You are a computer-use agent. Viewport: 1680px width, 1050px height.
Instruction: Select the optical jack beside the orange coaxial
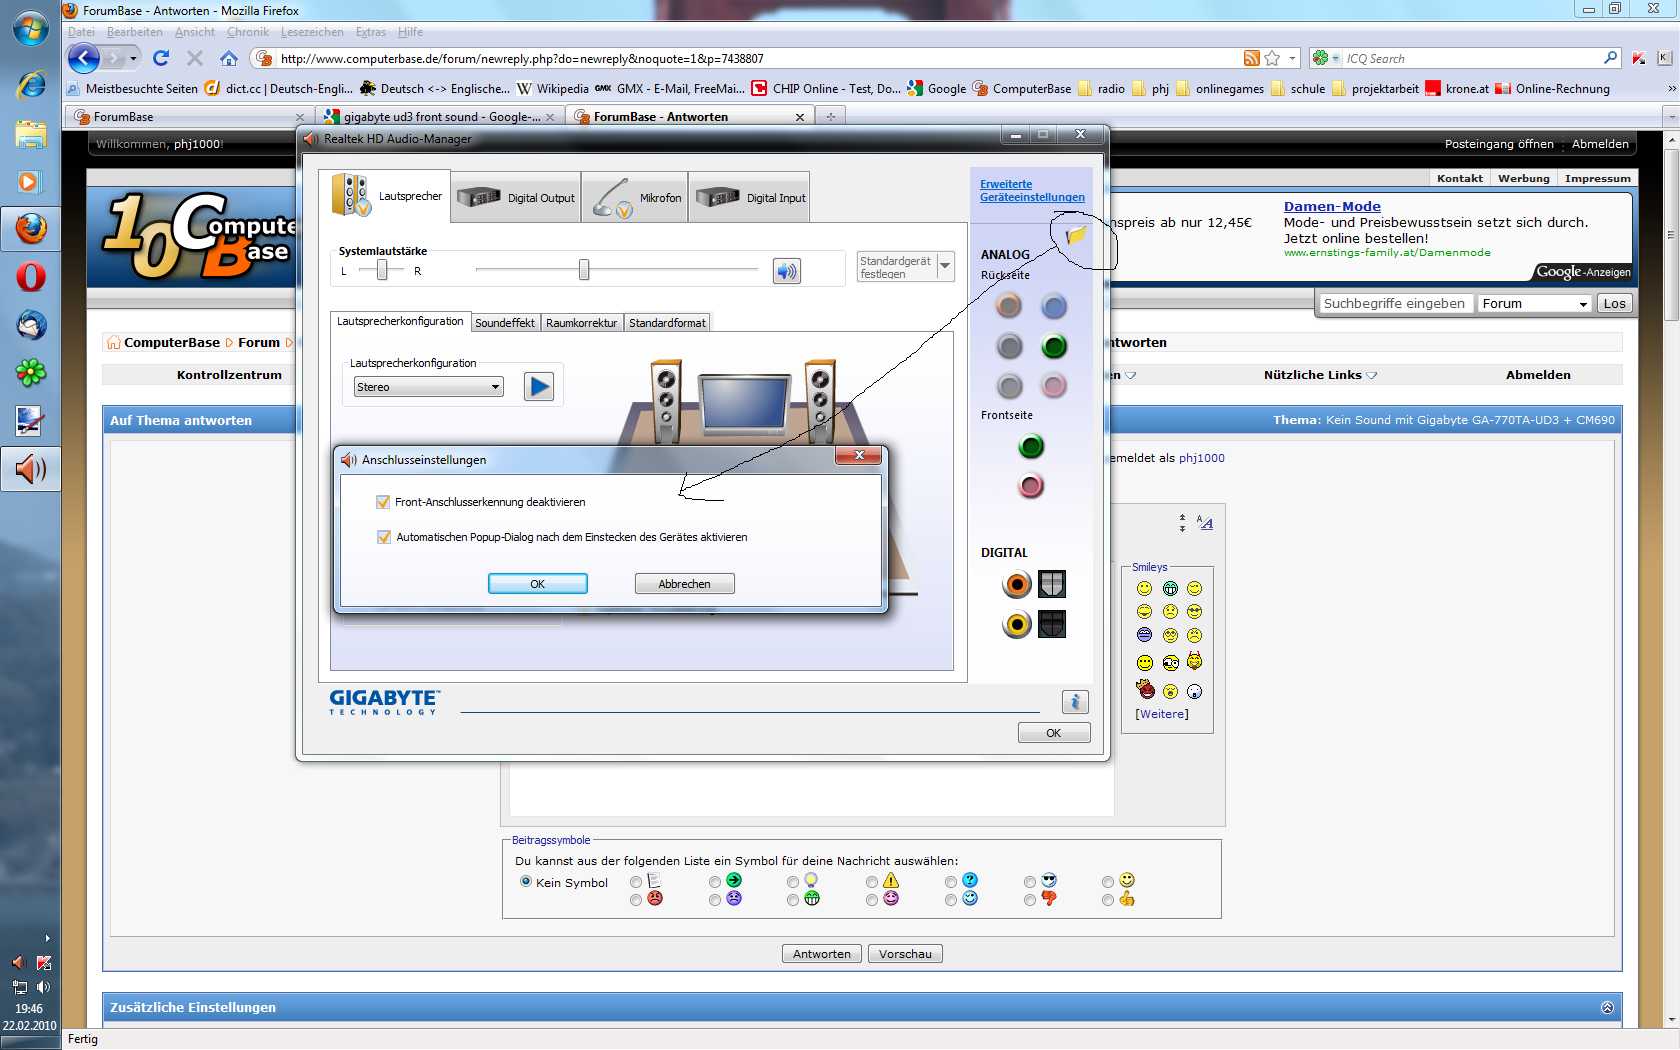pyautogui.click(x=1052, y=584)
